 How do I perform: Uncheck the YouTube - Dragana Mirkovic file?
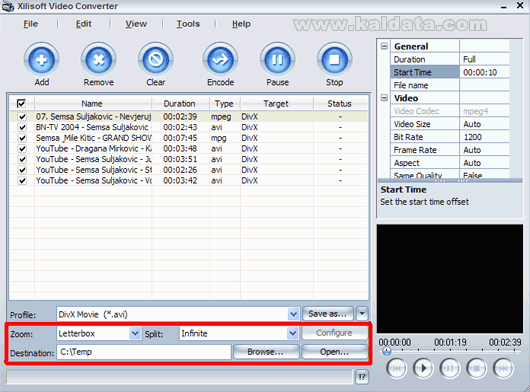[x=22, y=149]
